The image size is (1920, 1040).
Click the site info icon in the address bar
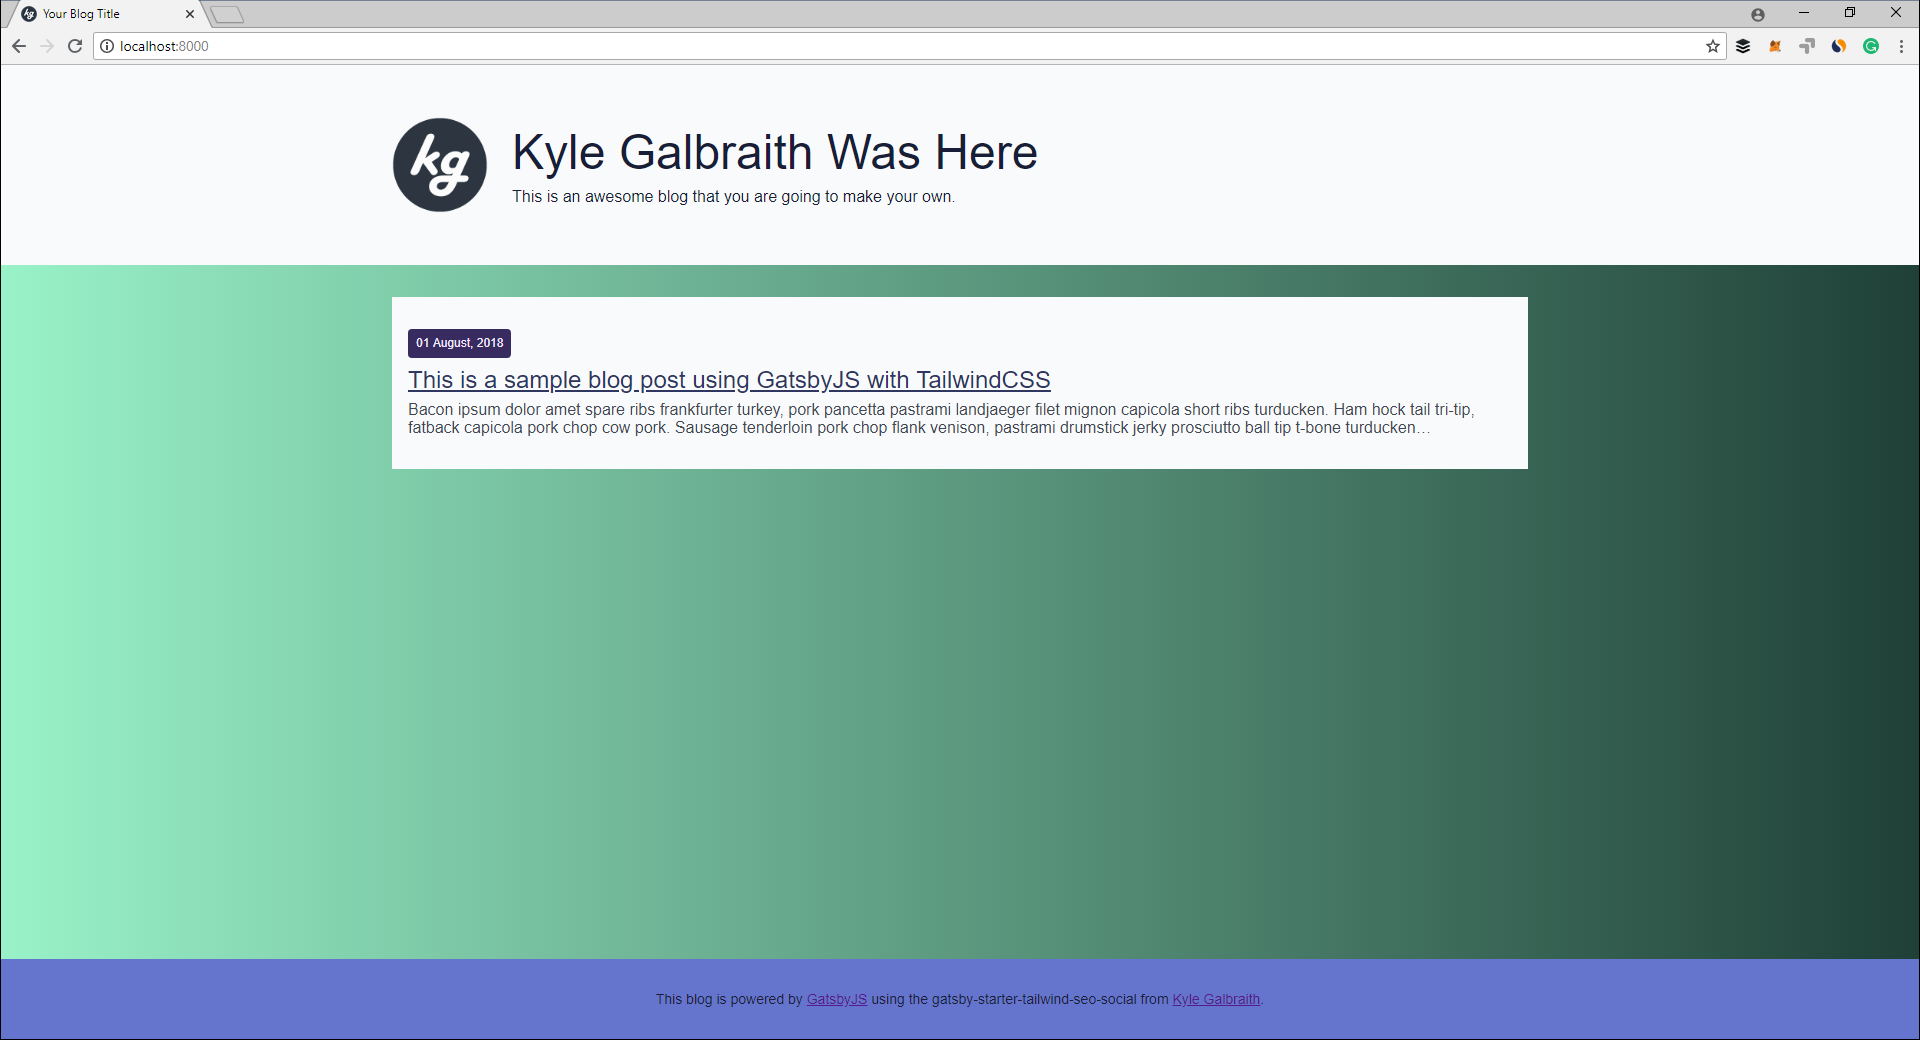[x=106, y=46]
